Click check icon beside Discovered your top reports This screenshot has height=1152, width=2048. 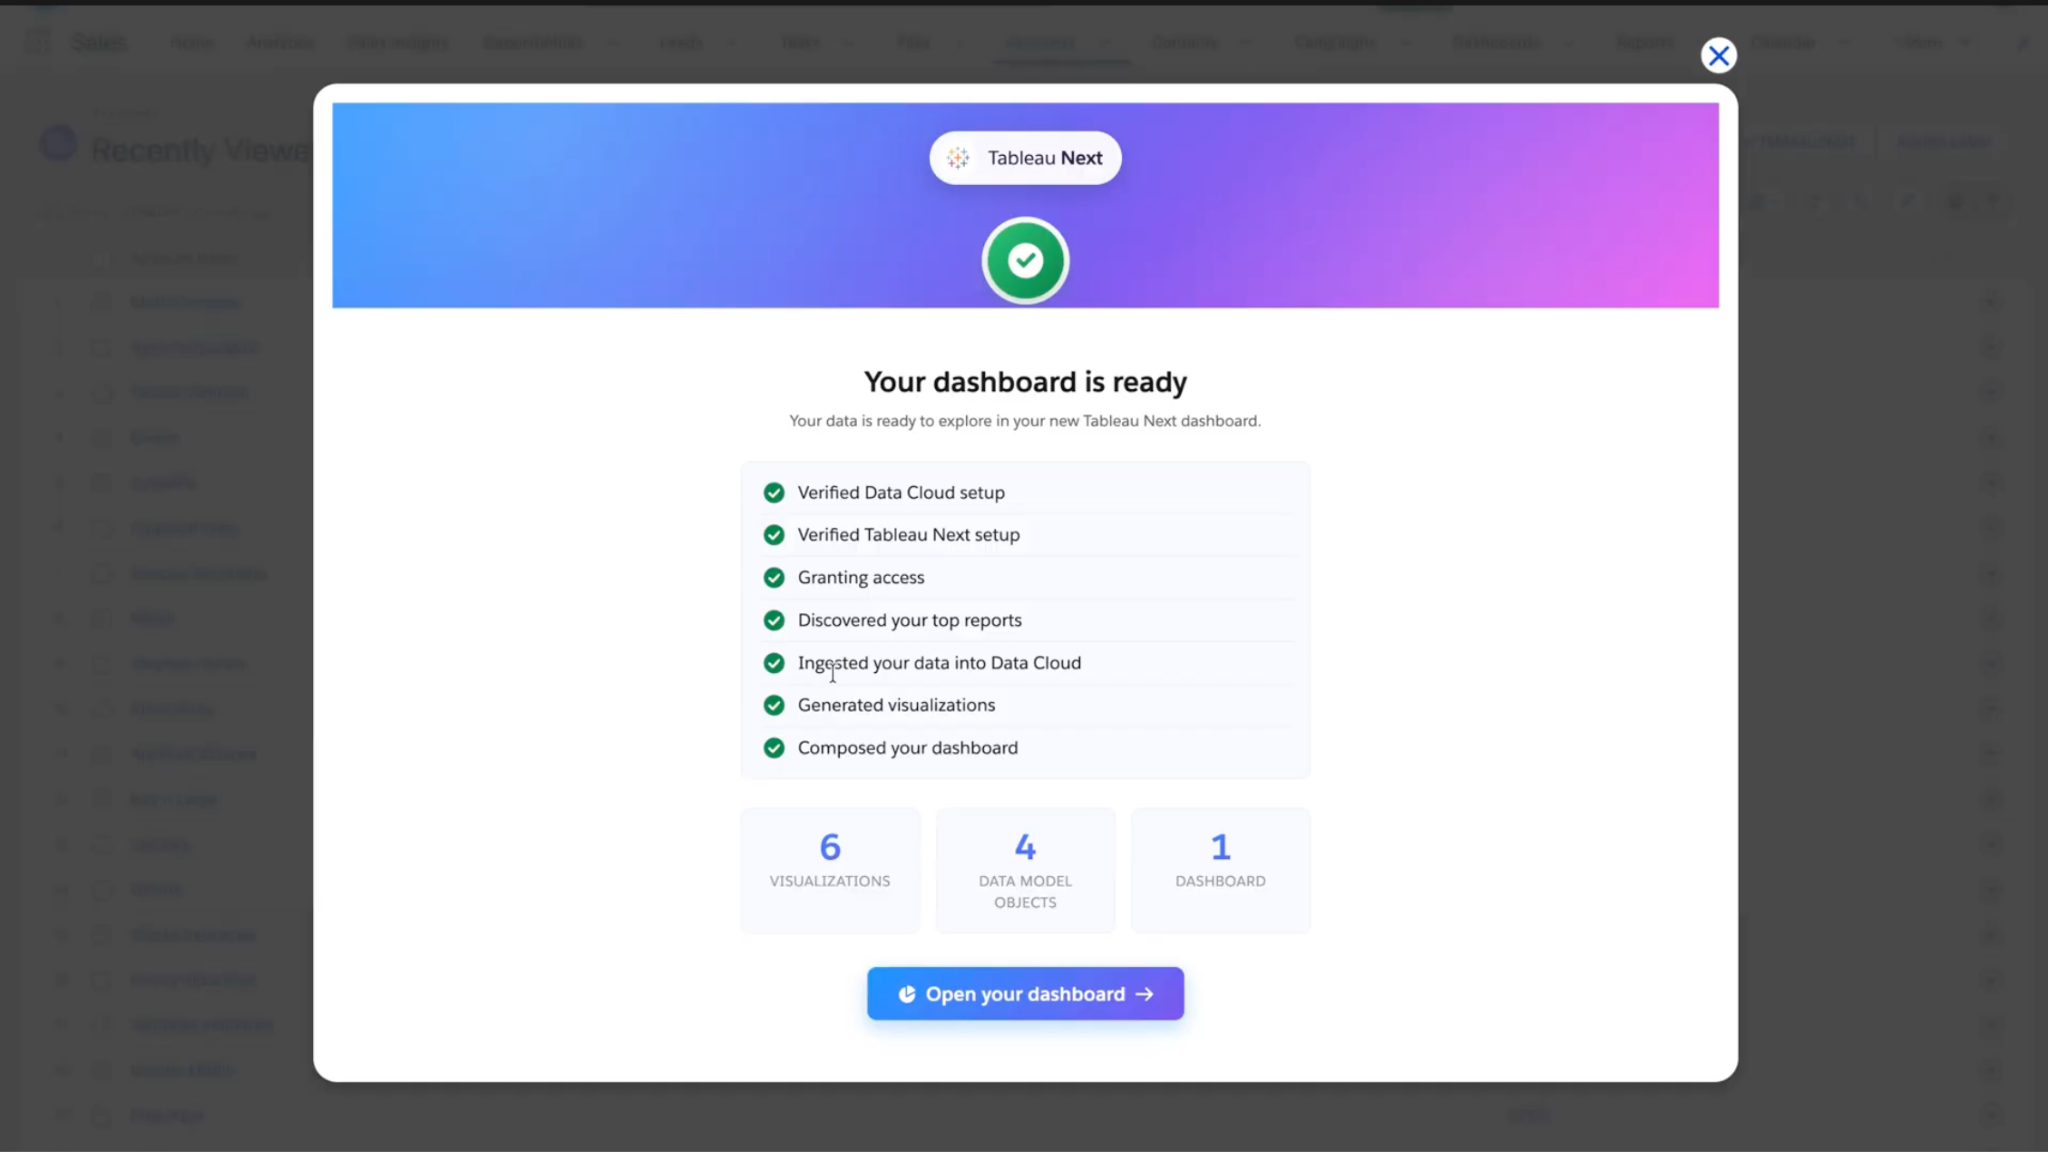coord(774,620)
